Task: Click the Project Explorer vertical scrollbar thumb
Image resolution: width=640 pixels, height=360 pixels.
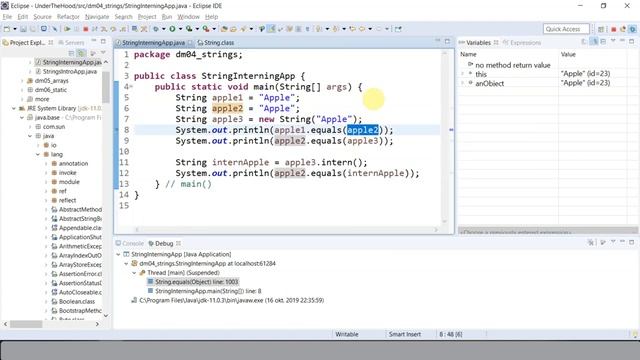Action: (106, 87)
